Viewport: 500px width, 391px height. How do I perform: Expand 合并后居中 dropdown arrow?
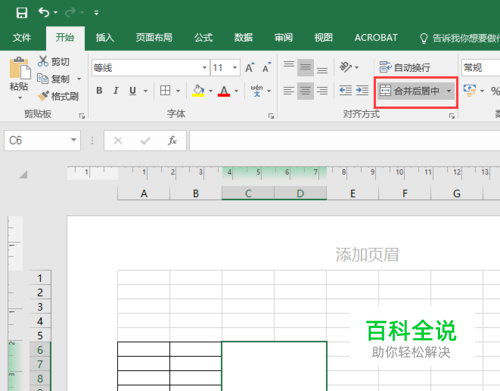click(449, 91)
